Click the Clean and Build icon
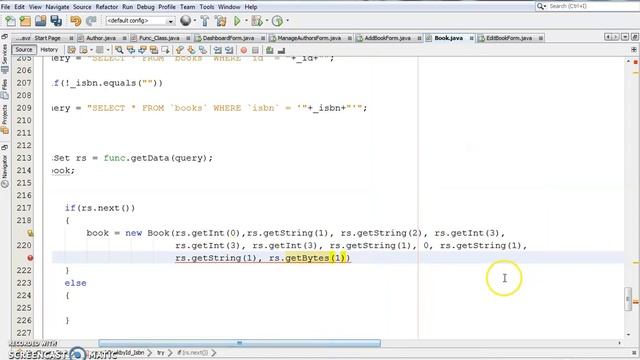 tap(220, 21)
